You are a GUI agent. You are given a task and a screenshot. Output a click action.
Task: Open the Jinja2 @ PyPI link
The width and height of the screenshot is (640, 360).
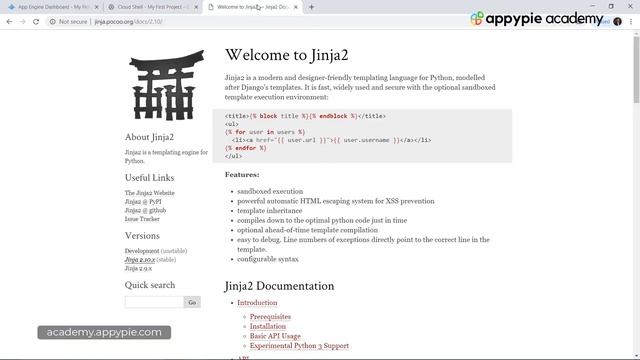coord(143,202)
